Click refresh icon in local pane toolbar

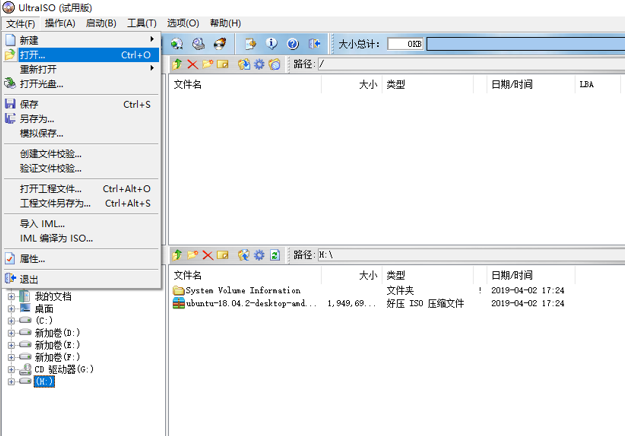click(x=275, y=255)
